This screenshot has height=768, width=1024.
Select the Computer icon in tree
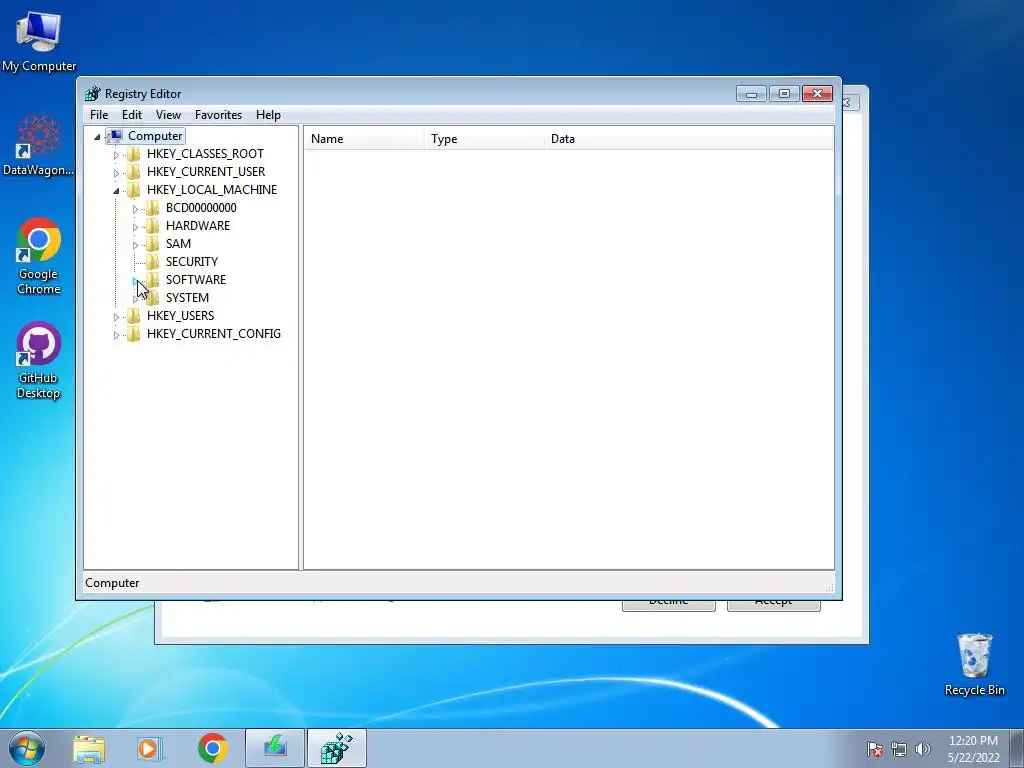click(115, 136)
